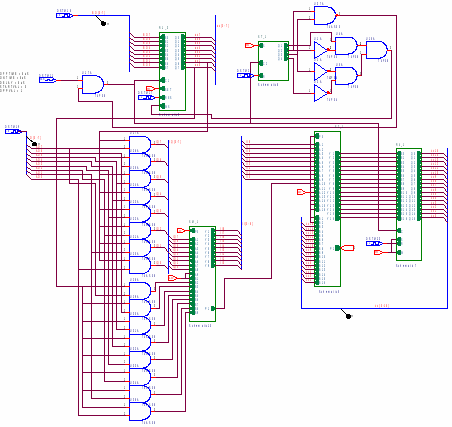Click the red output port on the tall green block
Viewport: 452px width, 427px height.
(348, 248)
